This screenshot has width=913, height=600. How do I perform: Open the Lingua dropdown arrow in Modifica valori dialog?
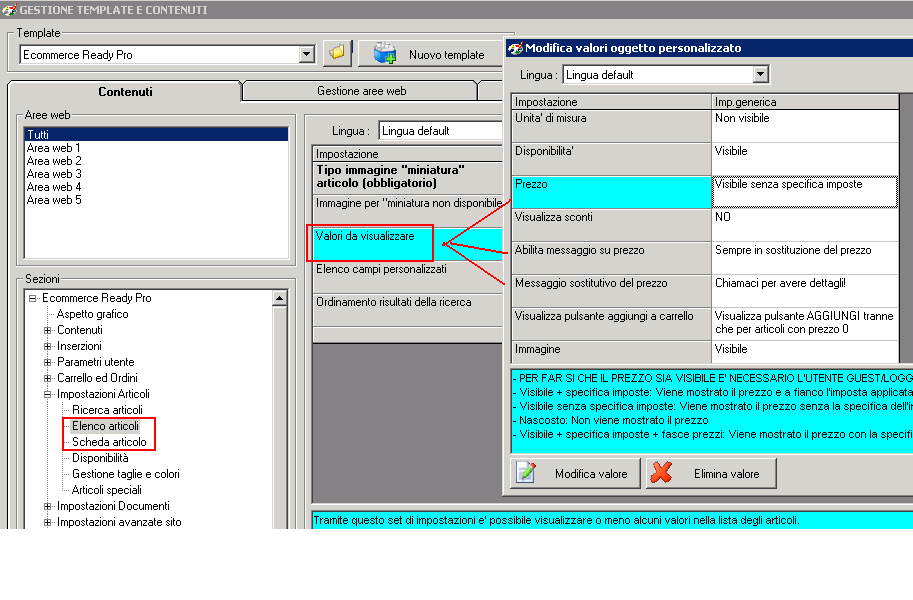tap(760, 75)
